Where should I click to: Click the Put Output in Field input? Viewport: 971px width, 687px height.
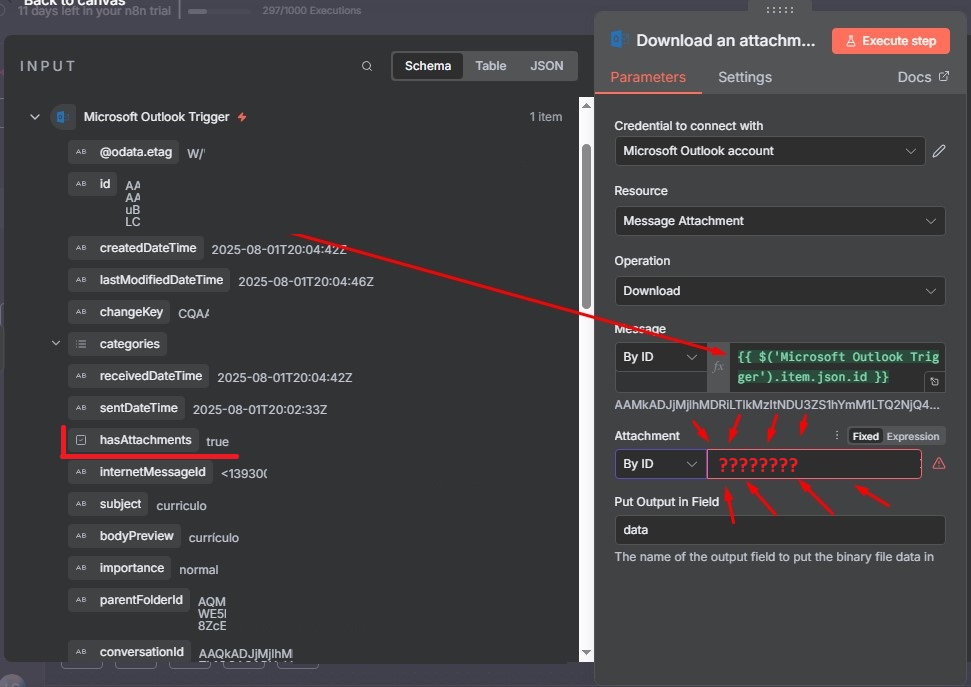(780, 530)
